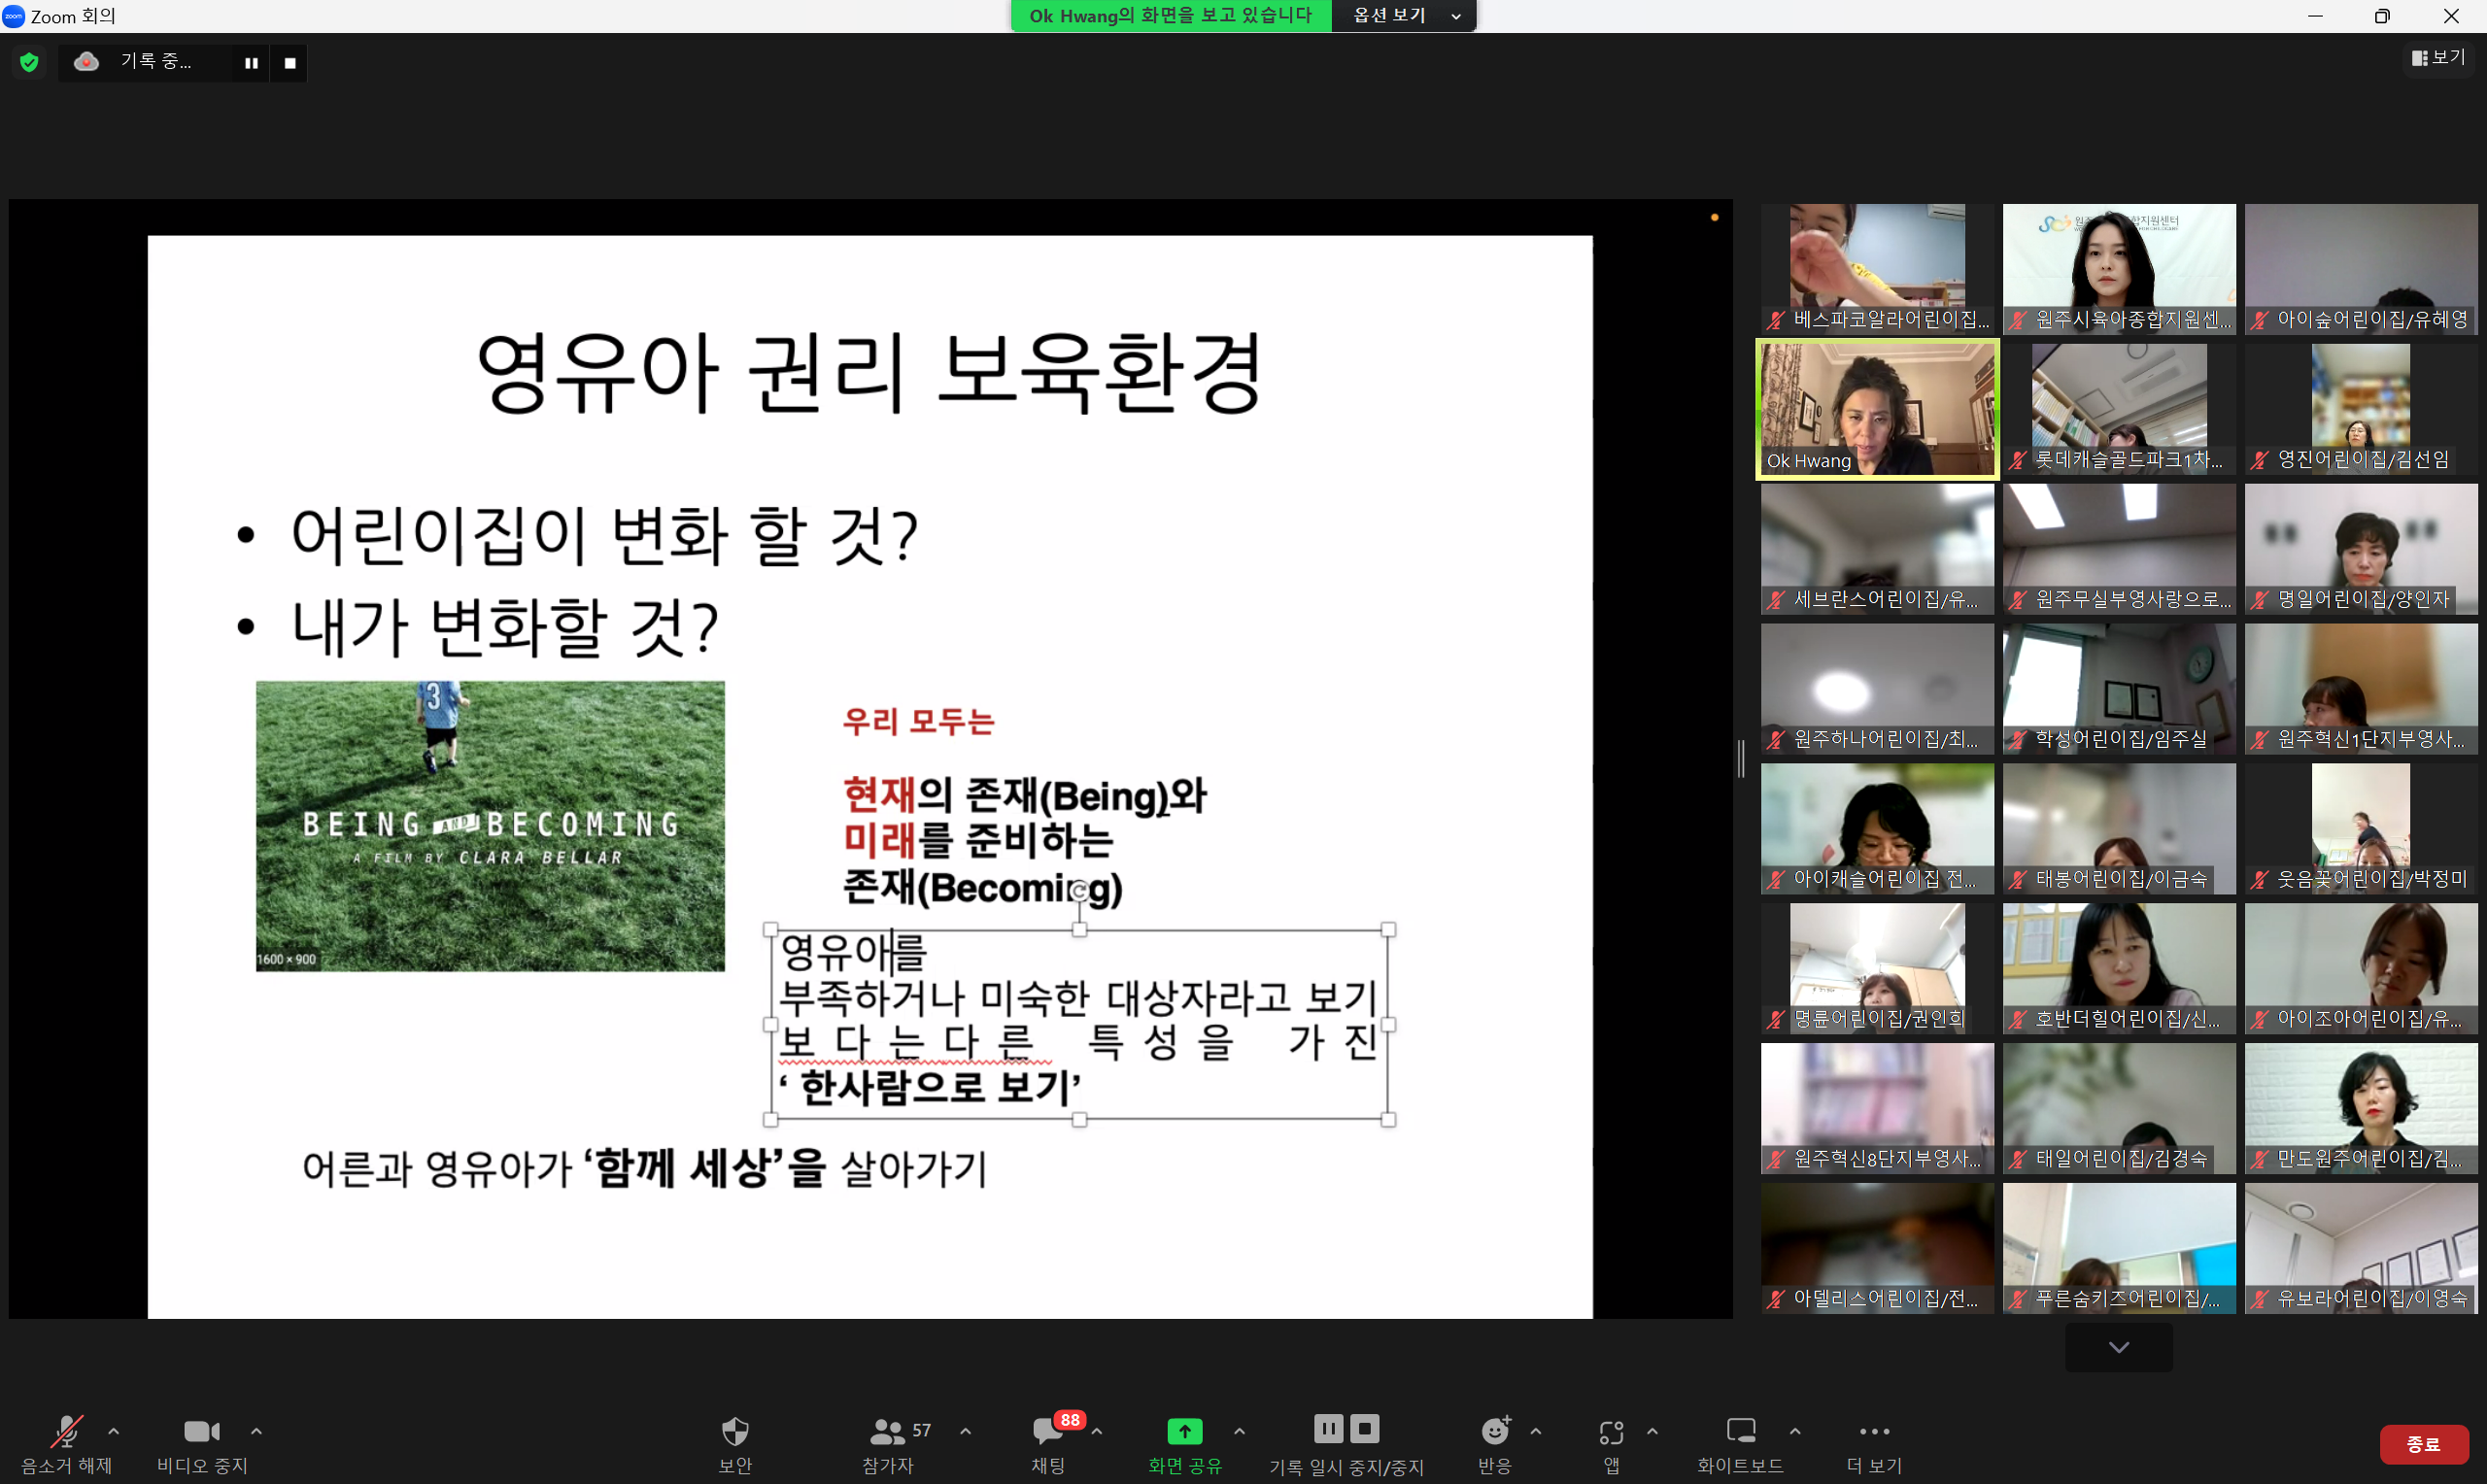The height and width of the screenshot is (1484, 2487).
Task: Select the 웃음꽃어린이집/박정미 video tile
Action: tap(2360, 829)
